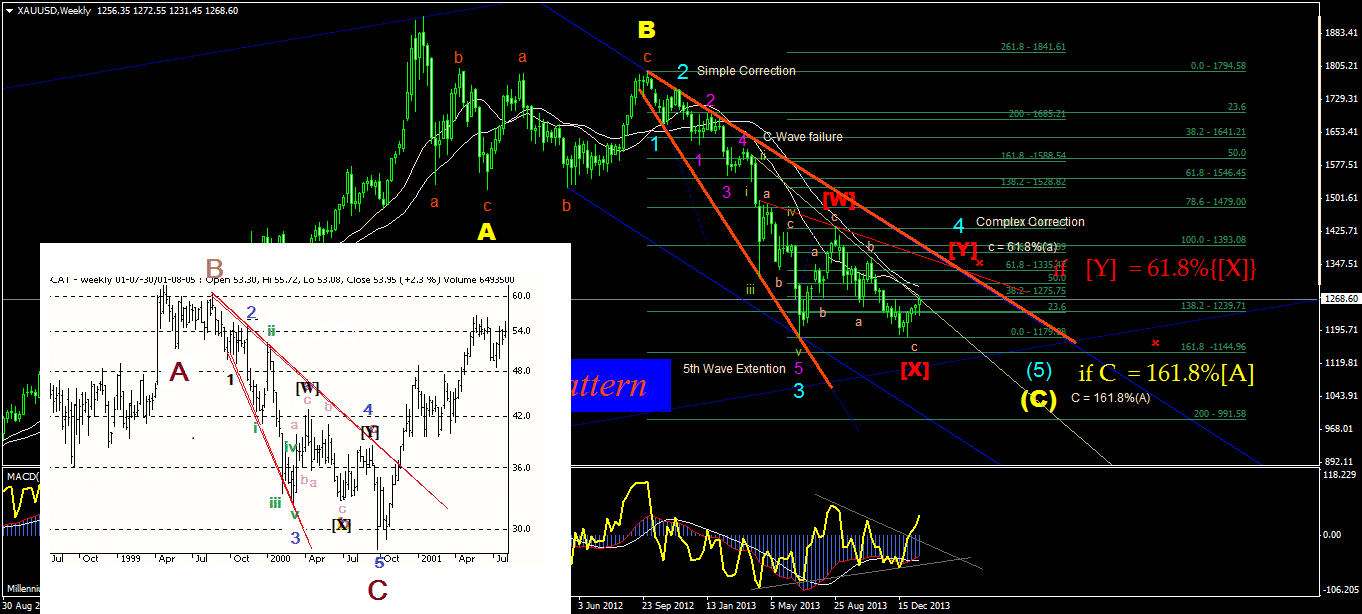
Task: Click the 118.229 MACD scale value
Action: (1339, 475)
